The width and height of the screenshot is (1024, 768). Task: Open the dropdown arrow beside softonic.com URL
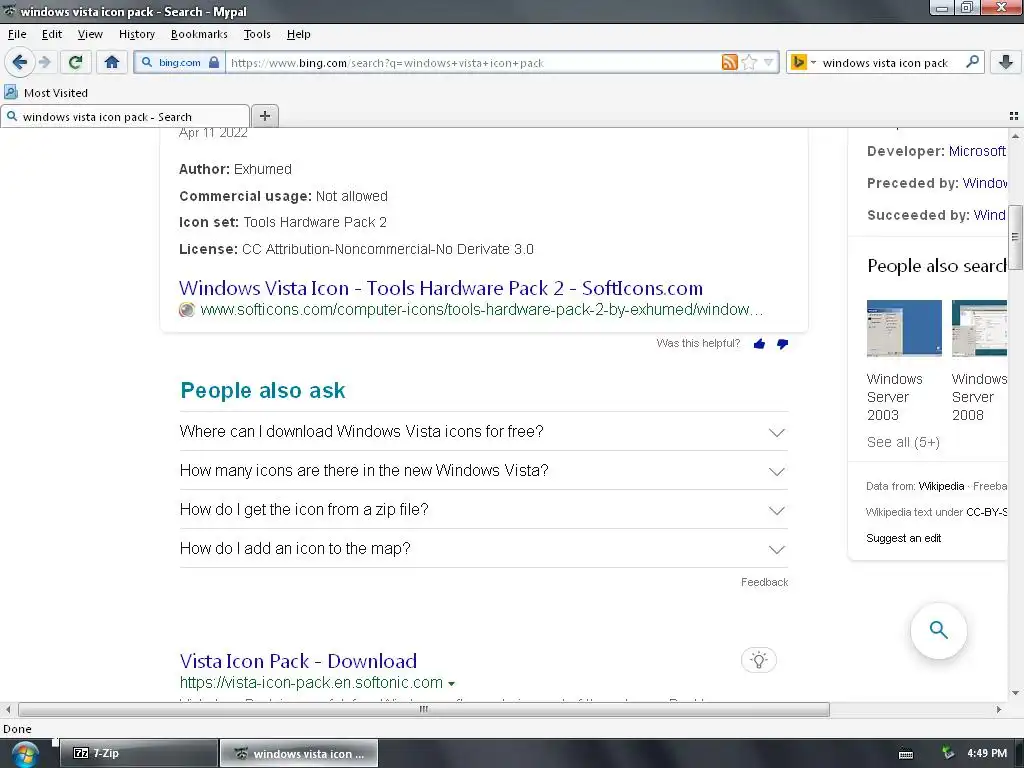451,684
